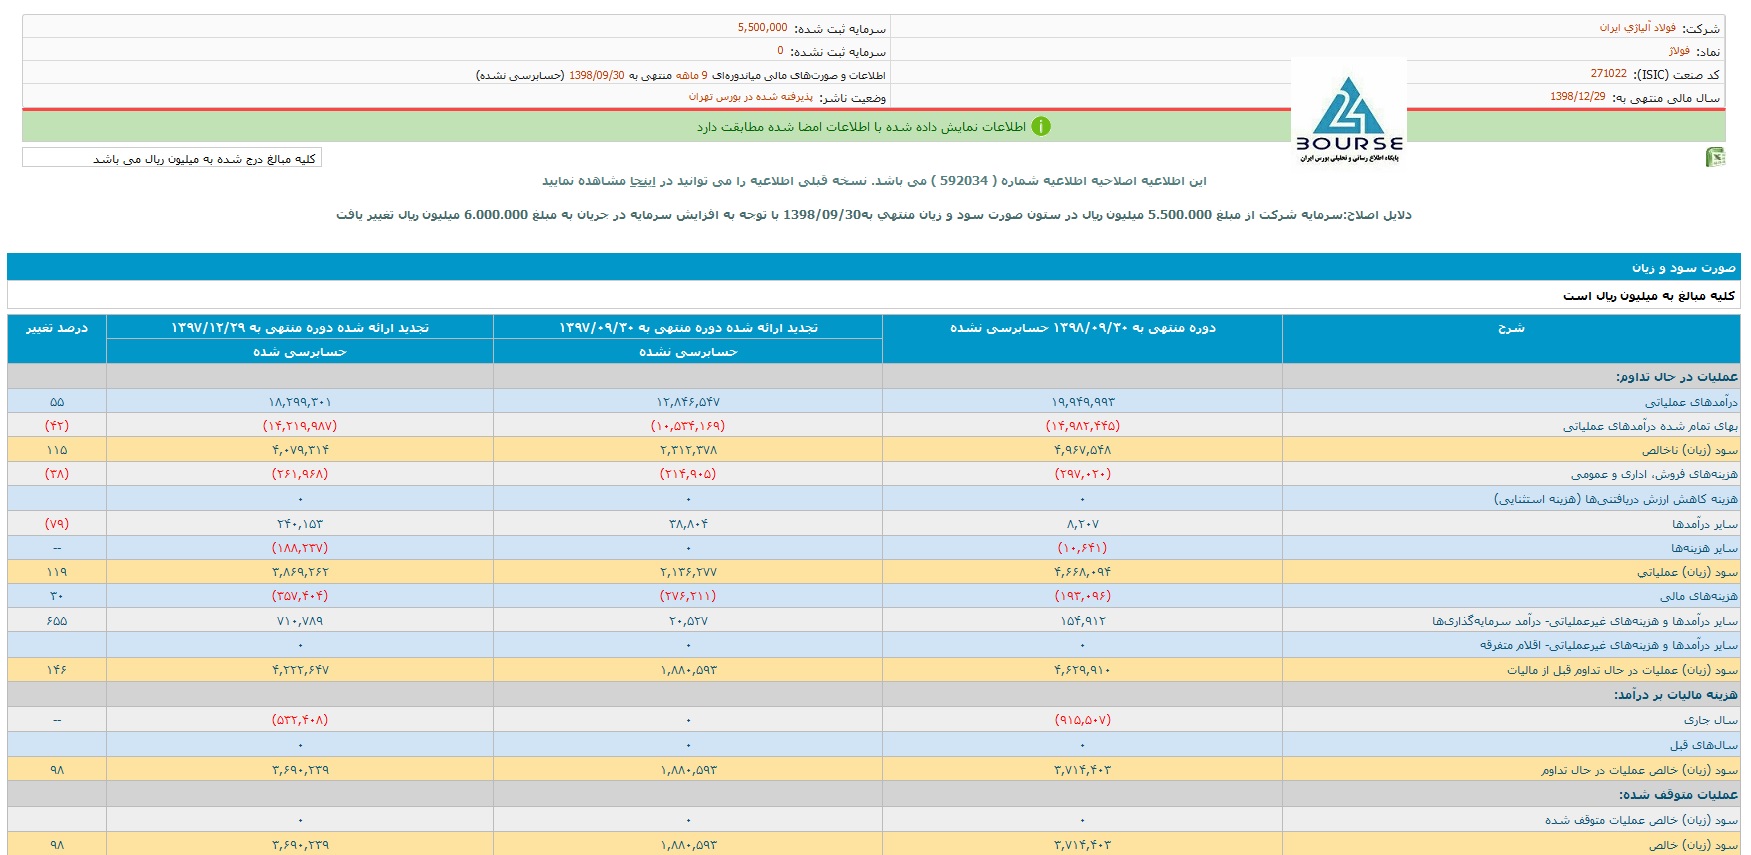This screenshot has height=855, width=1751.
Task: Click the 'تجدید ارائه شده دوره منتهی به ۱۳۹۷/۰۹/۳۰' header
Action: tap(688, 328)
